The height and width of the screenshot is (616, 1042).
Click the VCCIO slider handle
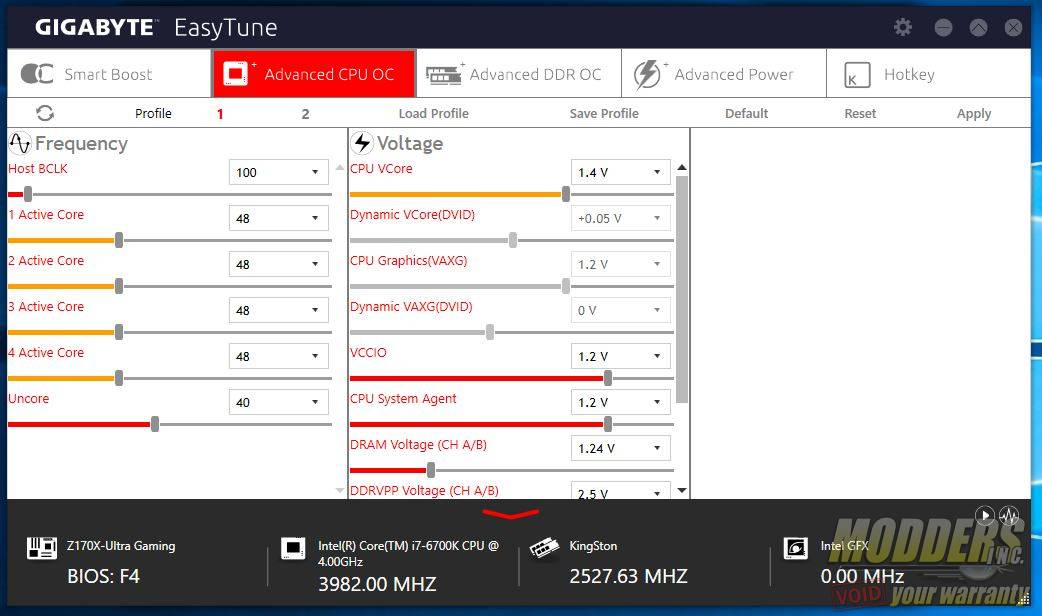pos(607,378)
